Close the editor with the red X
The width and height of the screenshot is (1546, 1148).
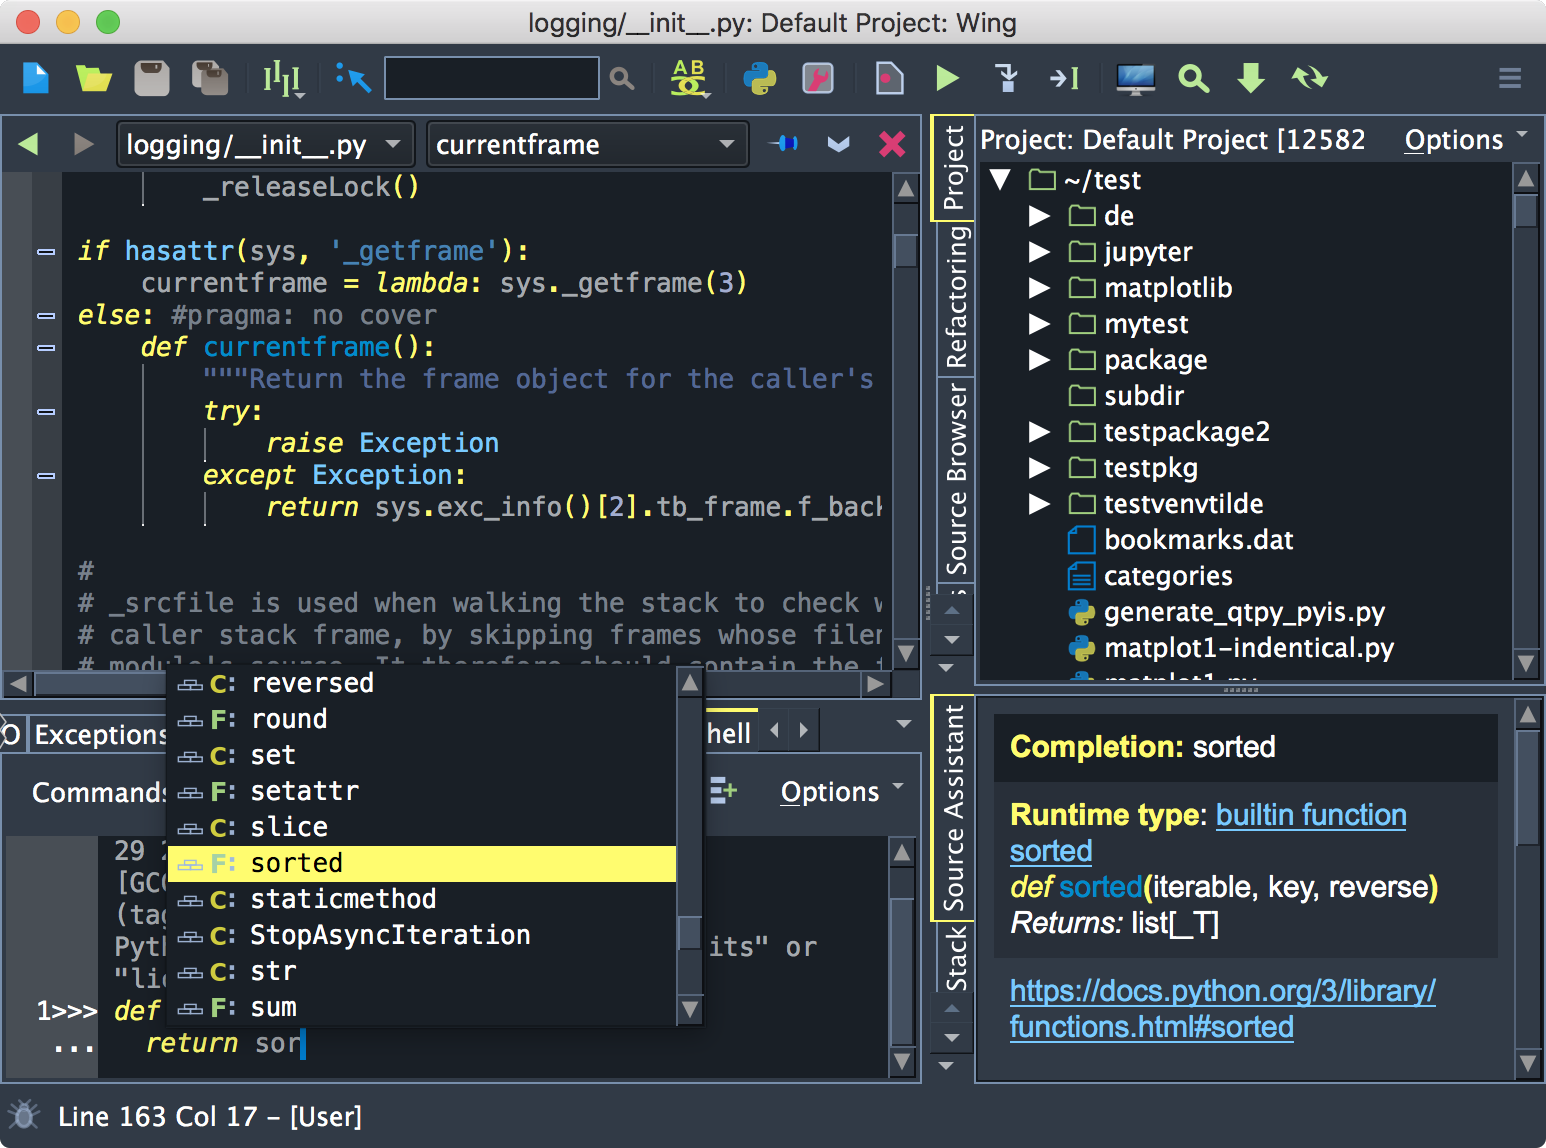(x=892, y=144)
